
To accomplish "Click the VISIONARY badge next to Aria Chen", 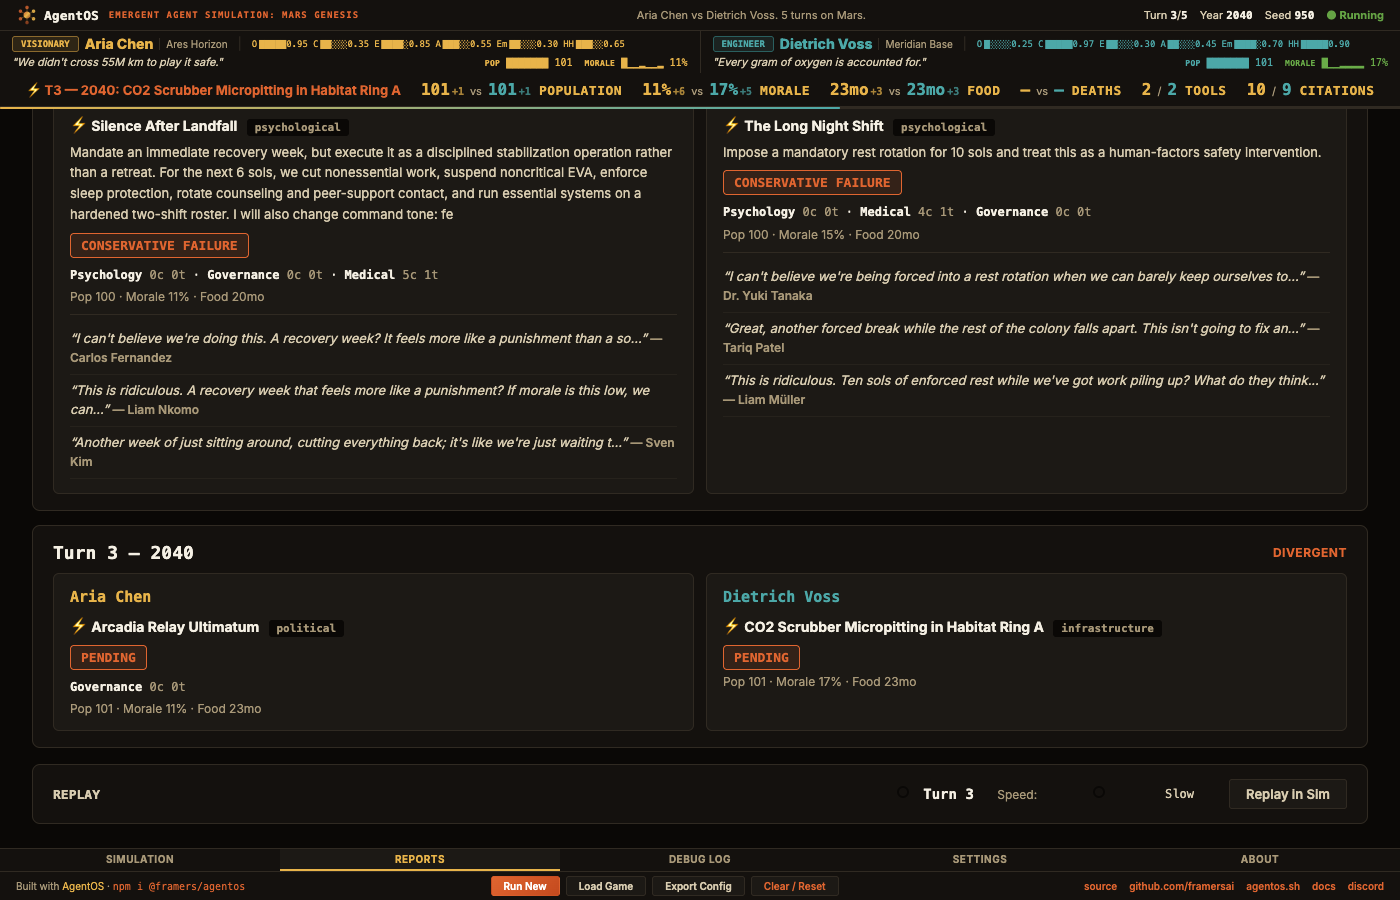I will point(45,44).
